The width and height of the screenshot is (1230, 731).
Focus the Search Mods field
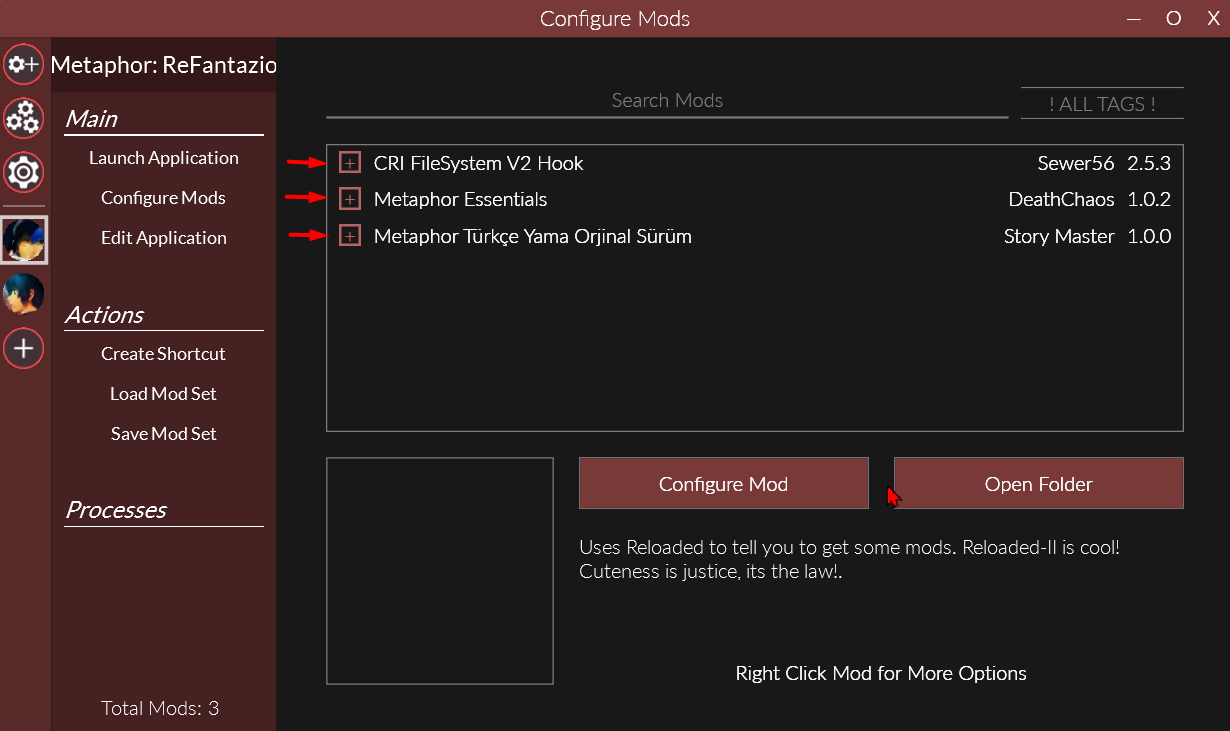click(x=667, y=101)
